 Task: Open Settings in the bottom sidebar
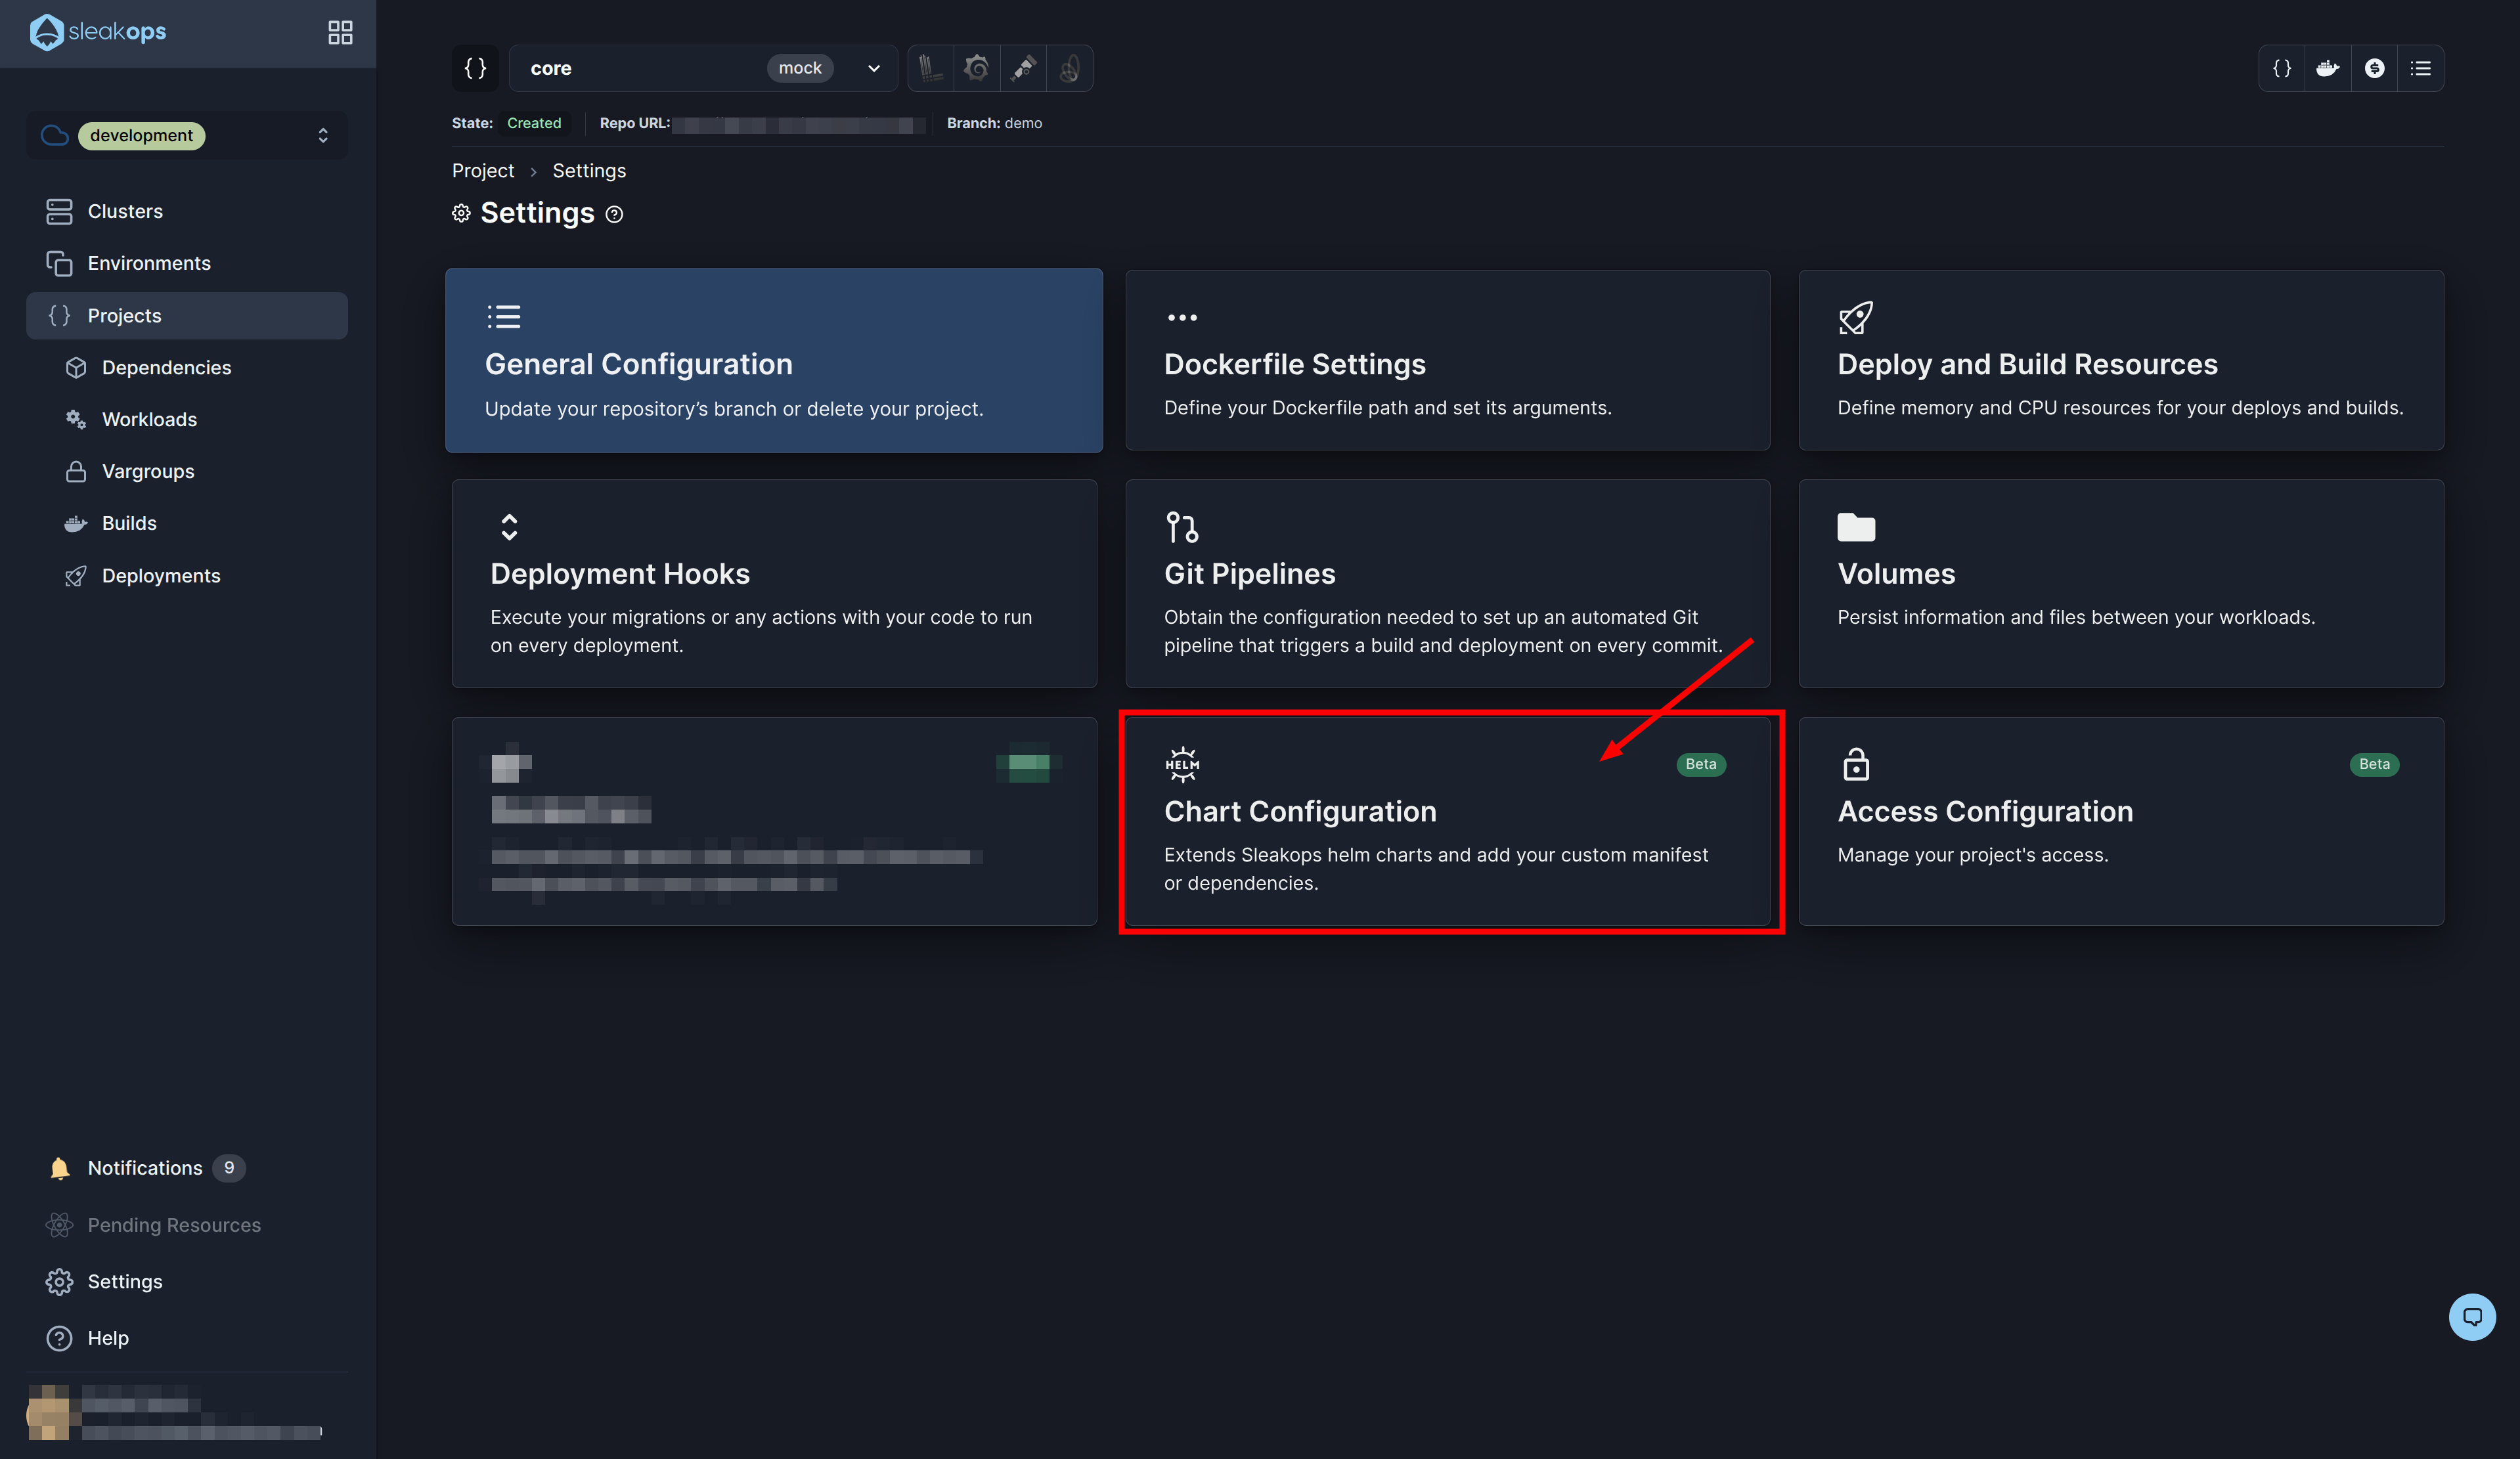click(187, 1282)
